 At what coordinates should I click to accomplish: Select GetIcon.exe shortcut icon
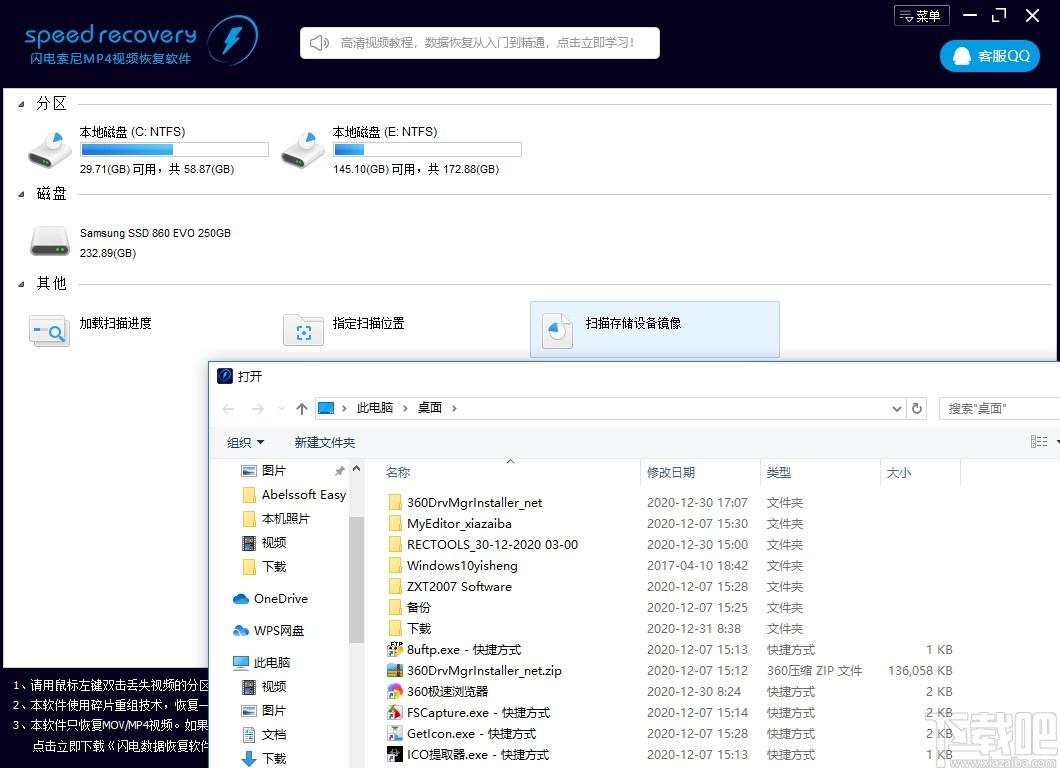395,734
